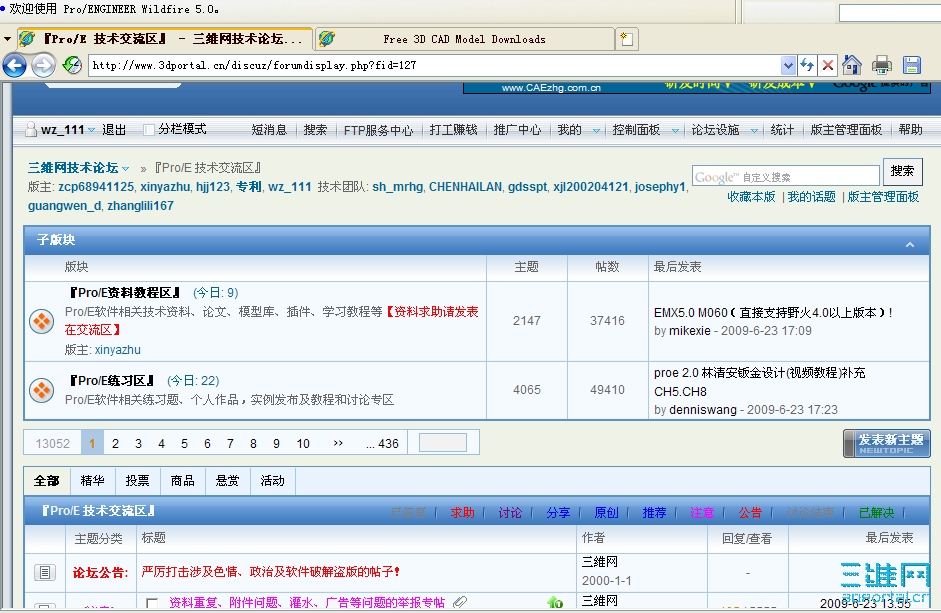Click the 搜索 button next to Google field

pyautogui.click(x=902, y=172)
